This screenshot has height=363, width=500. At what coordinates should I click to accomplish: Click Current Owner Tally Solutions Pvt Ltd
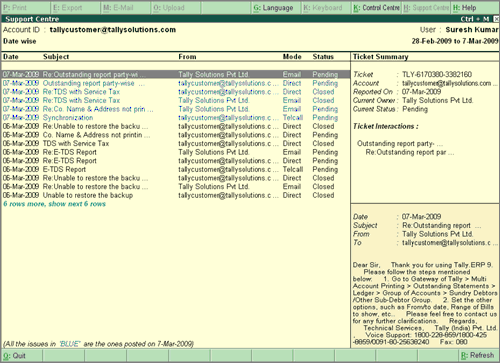pos(437,100)
